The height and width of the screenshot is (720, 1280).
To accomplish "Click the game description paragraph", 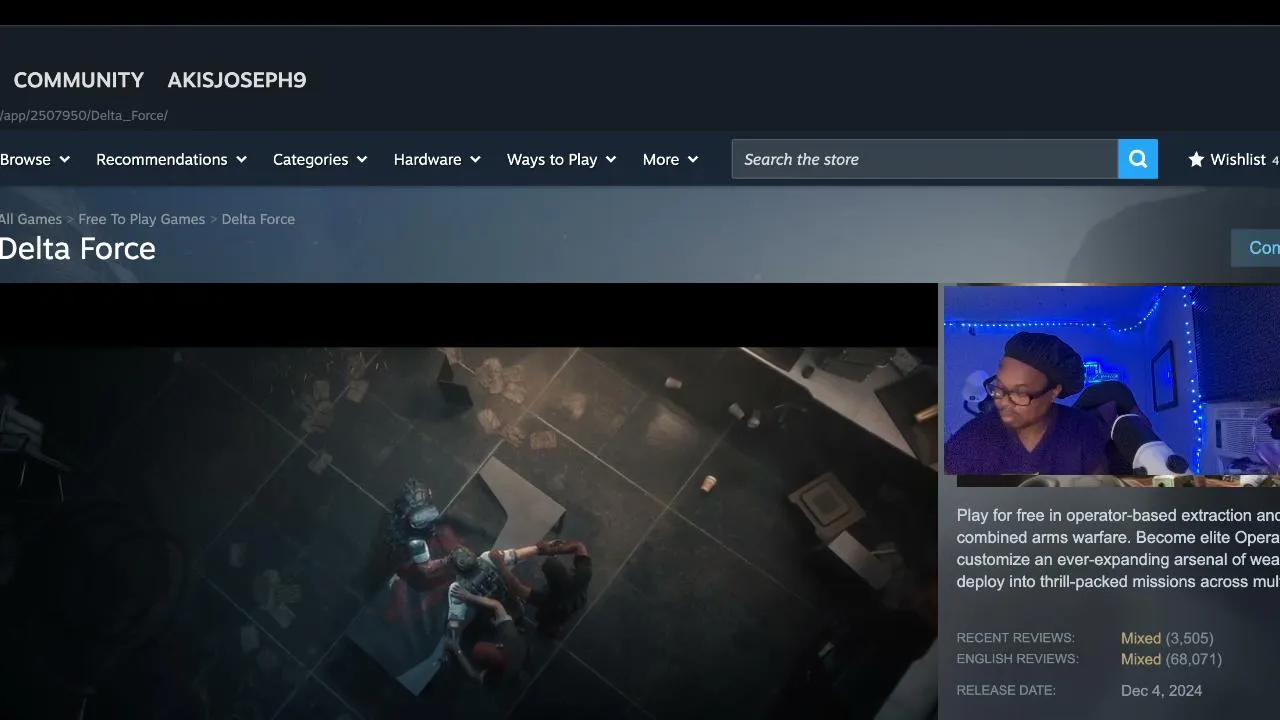I will tap(1118, 549).
